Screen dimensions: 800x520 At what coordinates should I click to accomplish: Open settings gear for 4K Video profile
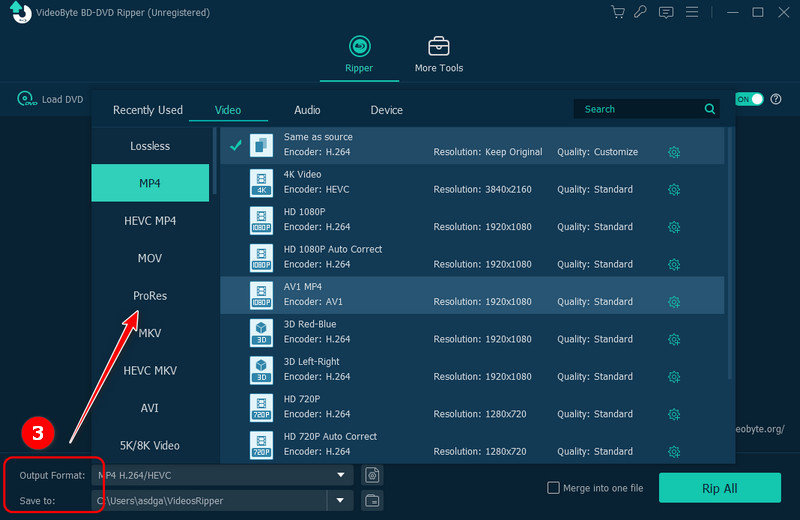[674, 189]
